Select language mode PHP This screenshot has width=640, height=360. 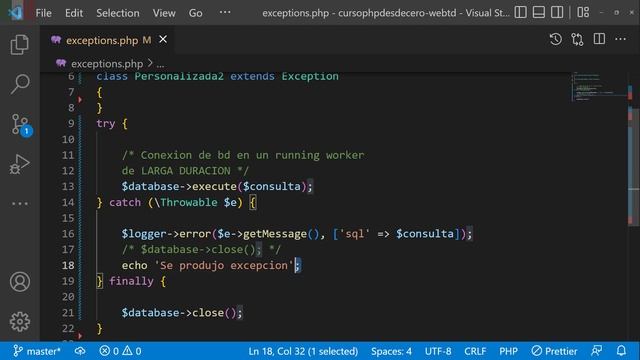click(508, 351)
